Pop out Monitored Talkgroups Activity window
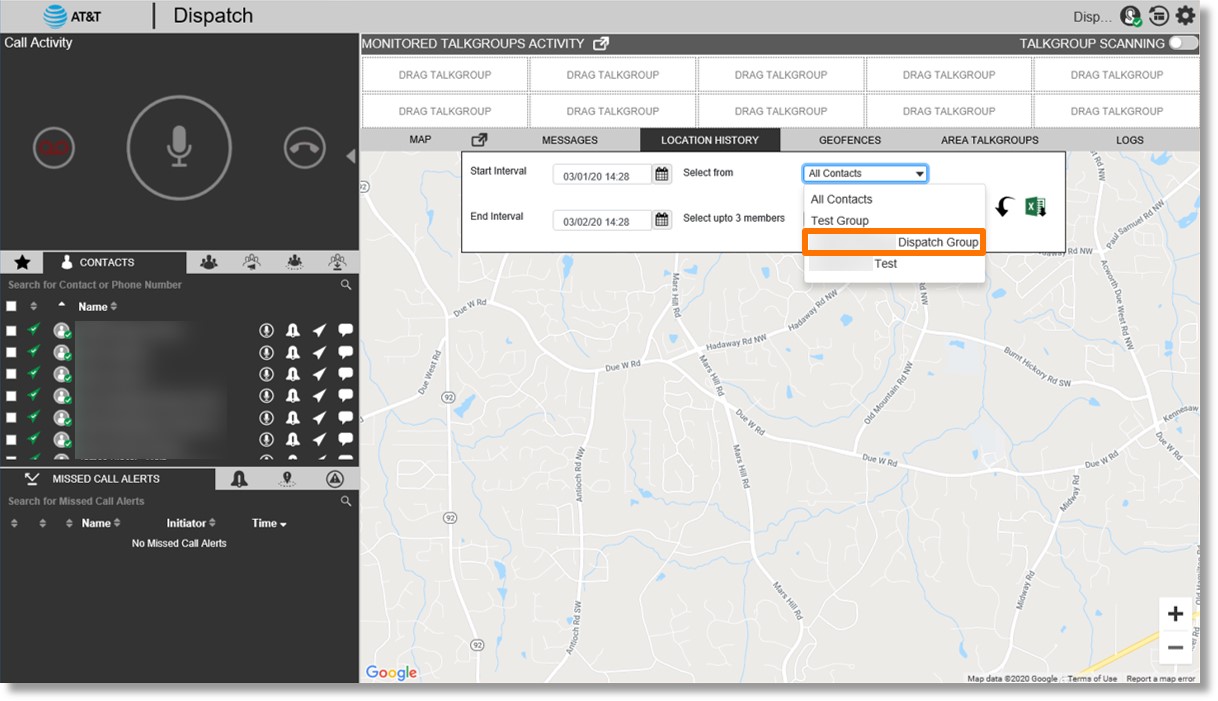This screenshot has height=701, width=1218. point(600,44)
